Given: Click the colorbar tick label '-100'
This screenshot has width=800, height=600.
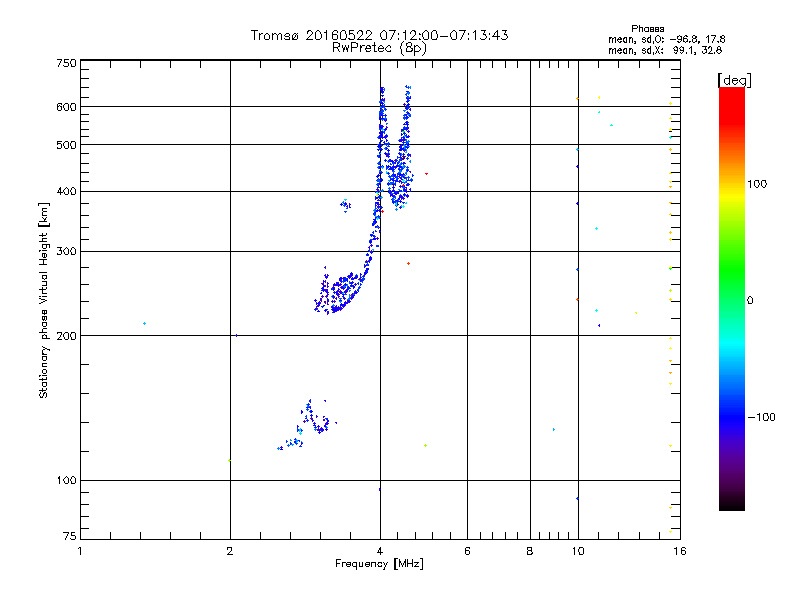Looking at the screenshot, I should click(761, 417).
